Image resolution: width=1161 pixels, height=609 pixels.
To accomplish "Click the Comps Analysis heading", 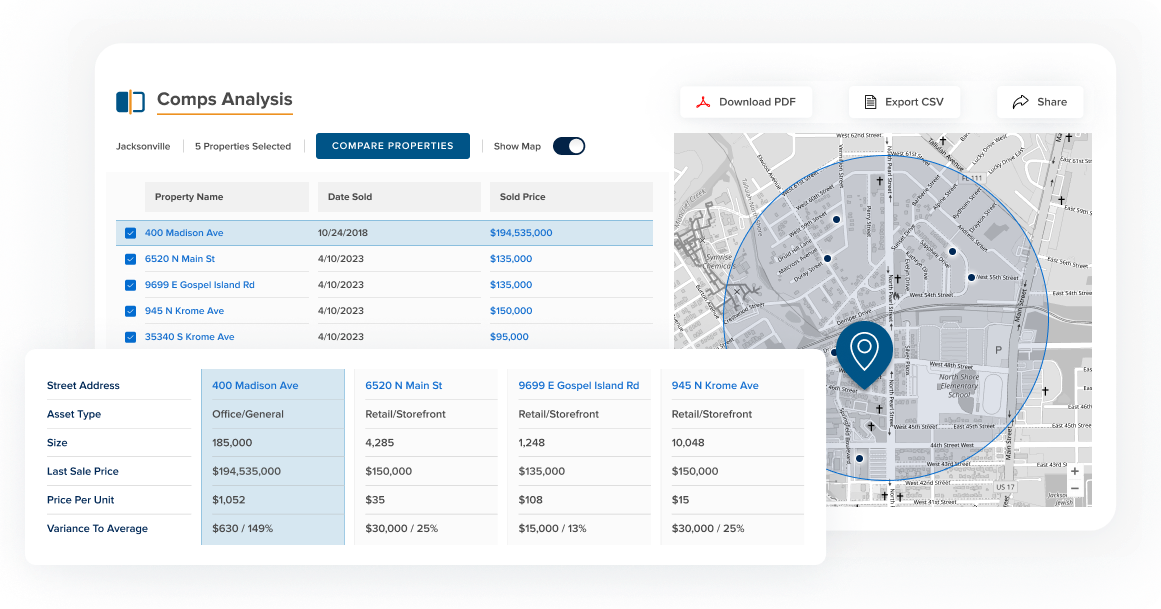I will coord(224,99).
